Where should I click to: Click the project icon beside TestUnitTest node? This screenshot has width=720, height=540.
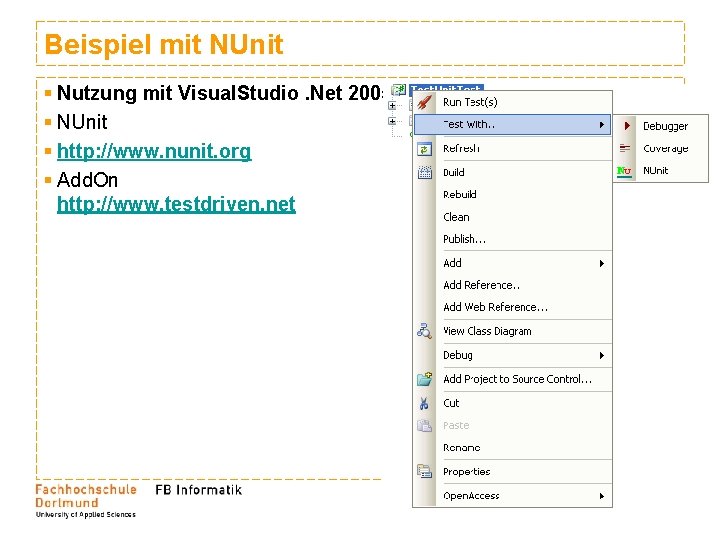[398, 89]
